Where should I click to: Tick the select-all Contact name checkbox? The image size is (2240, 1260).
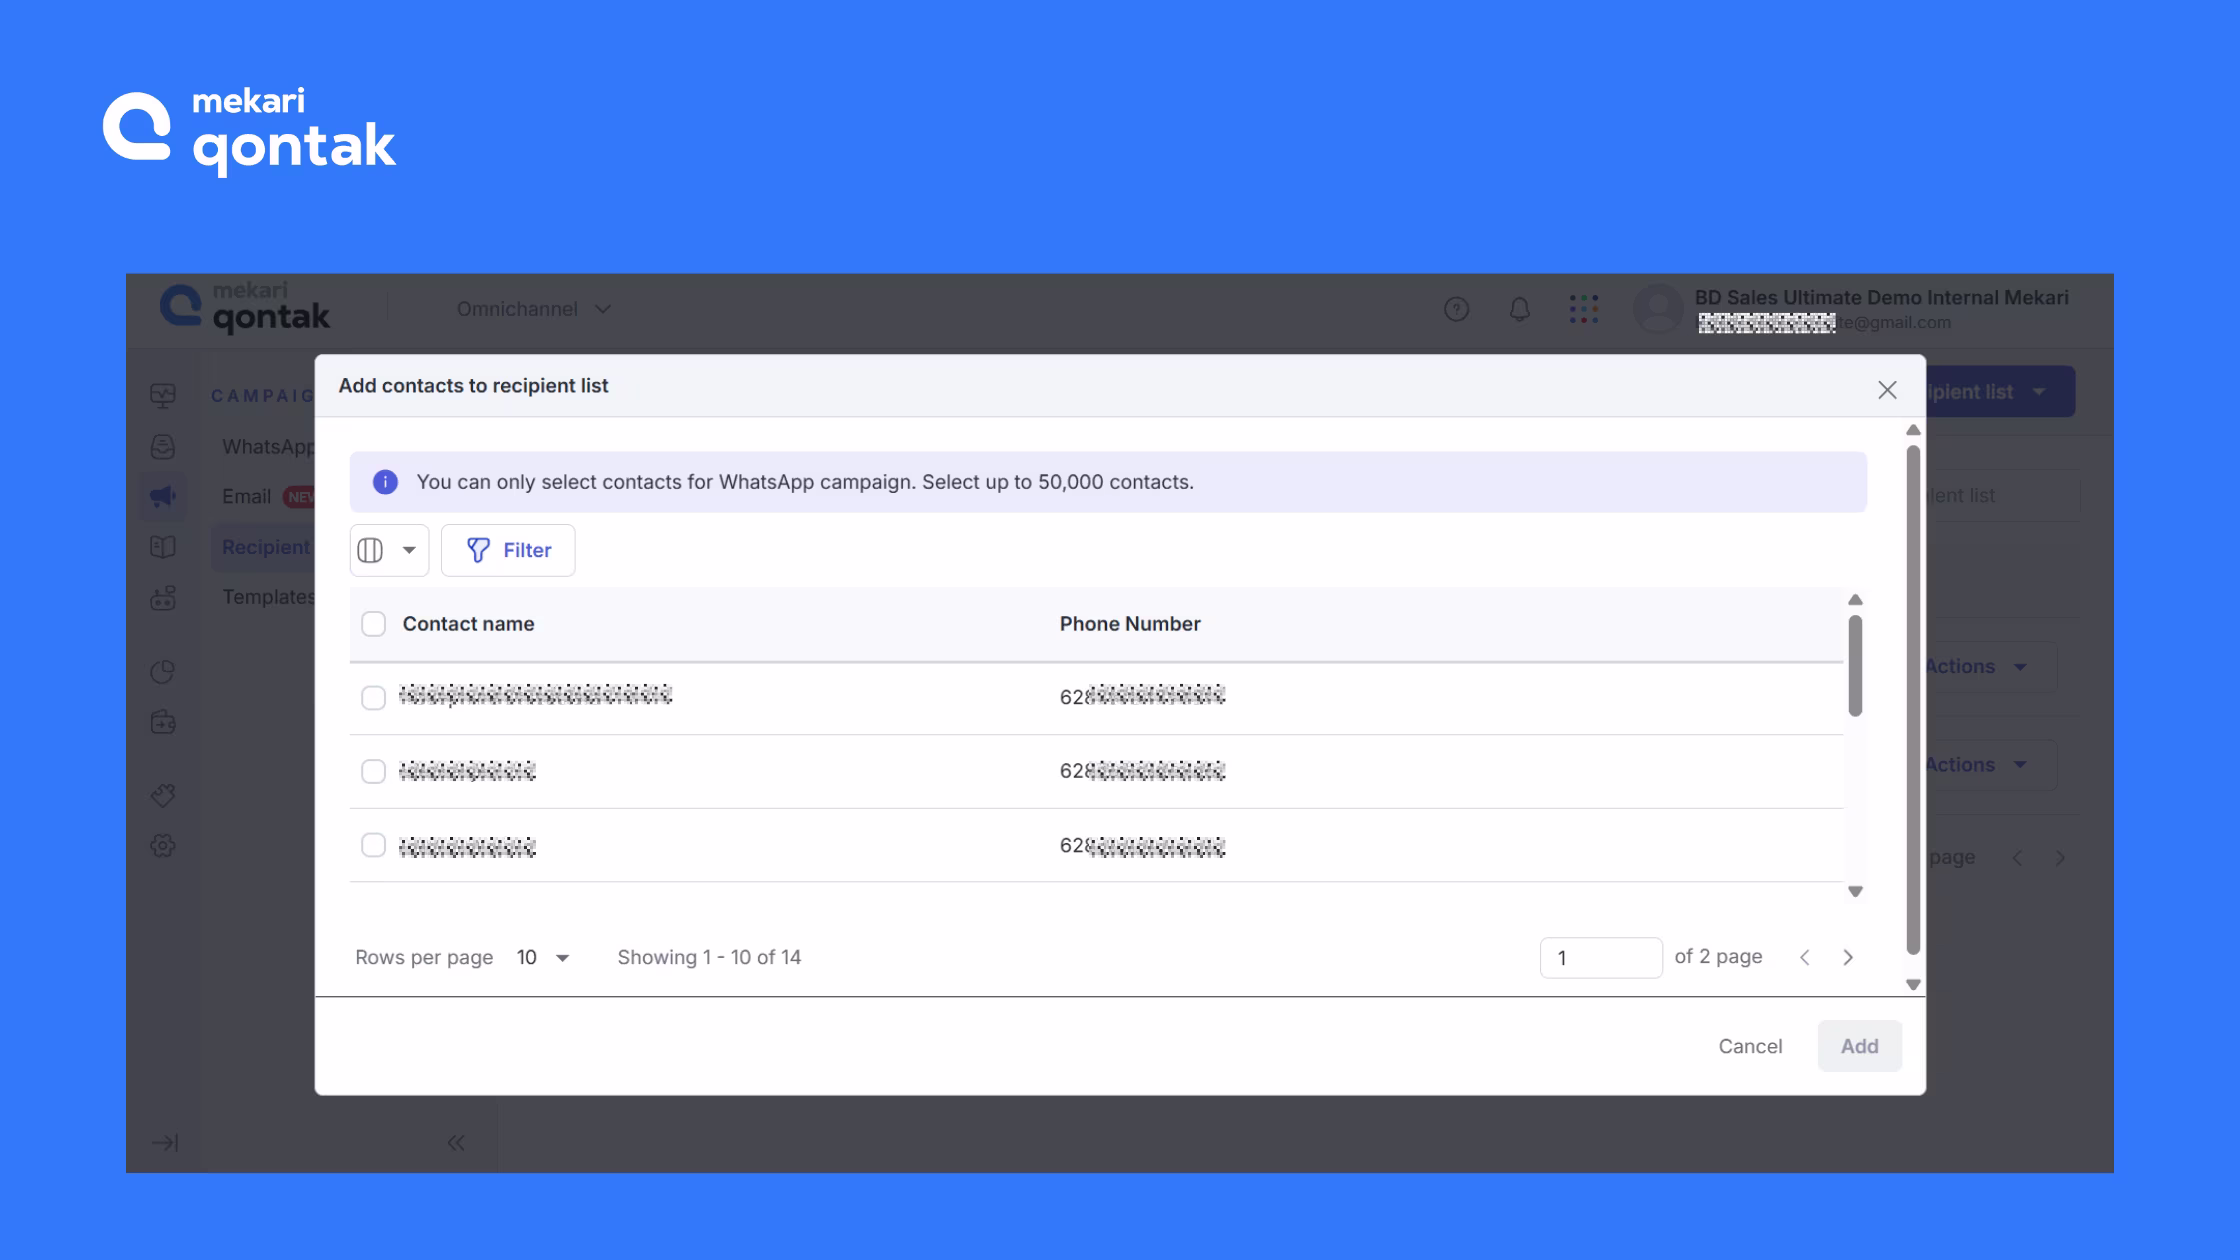373,624
